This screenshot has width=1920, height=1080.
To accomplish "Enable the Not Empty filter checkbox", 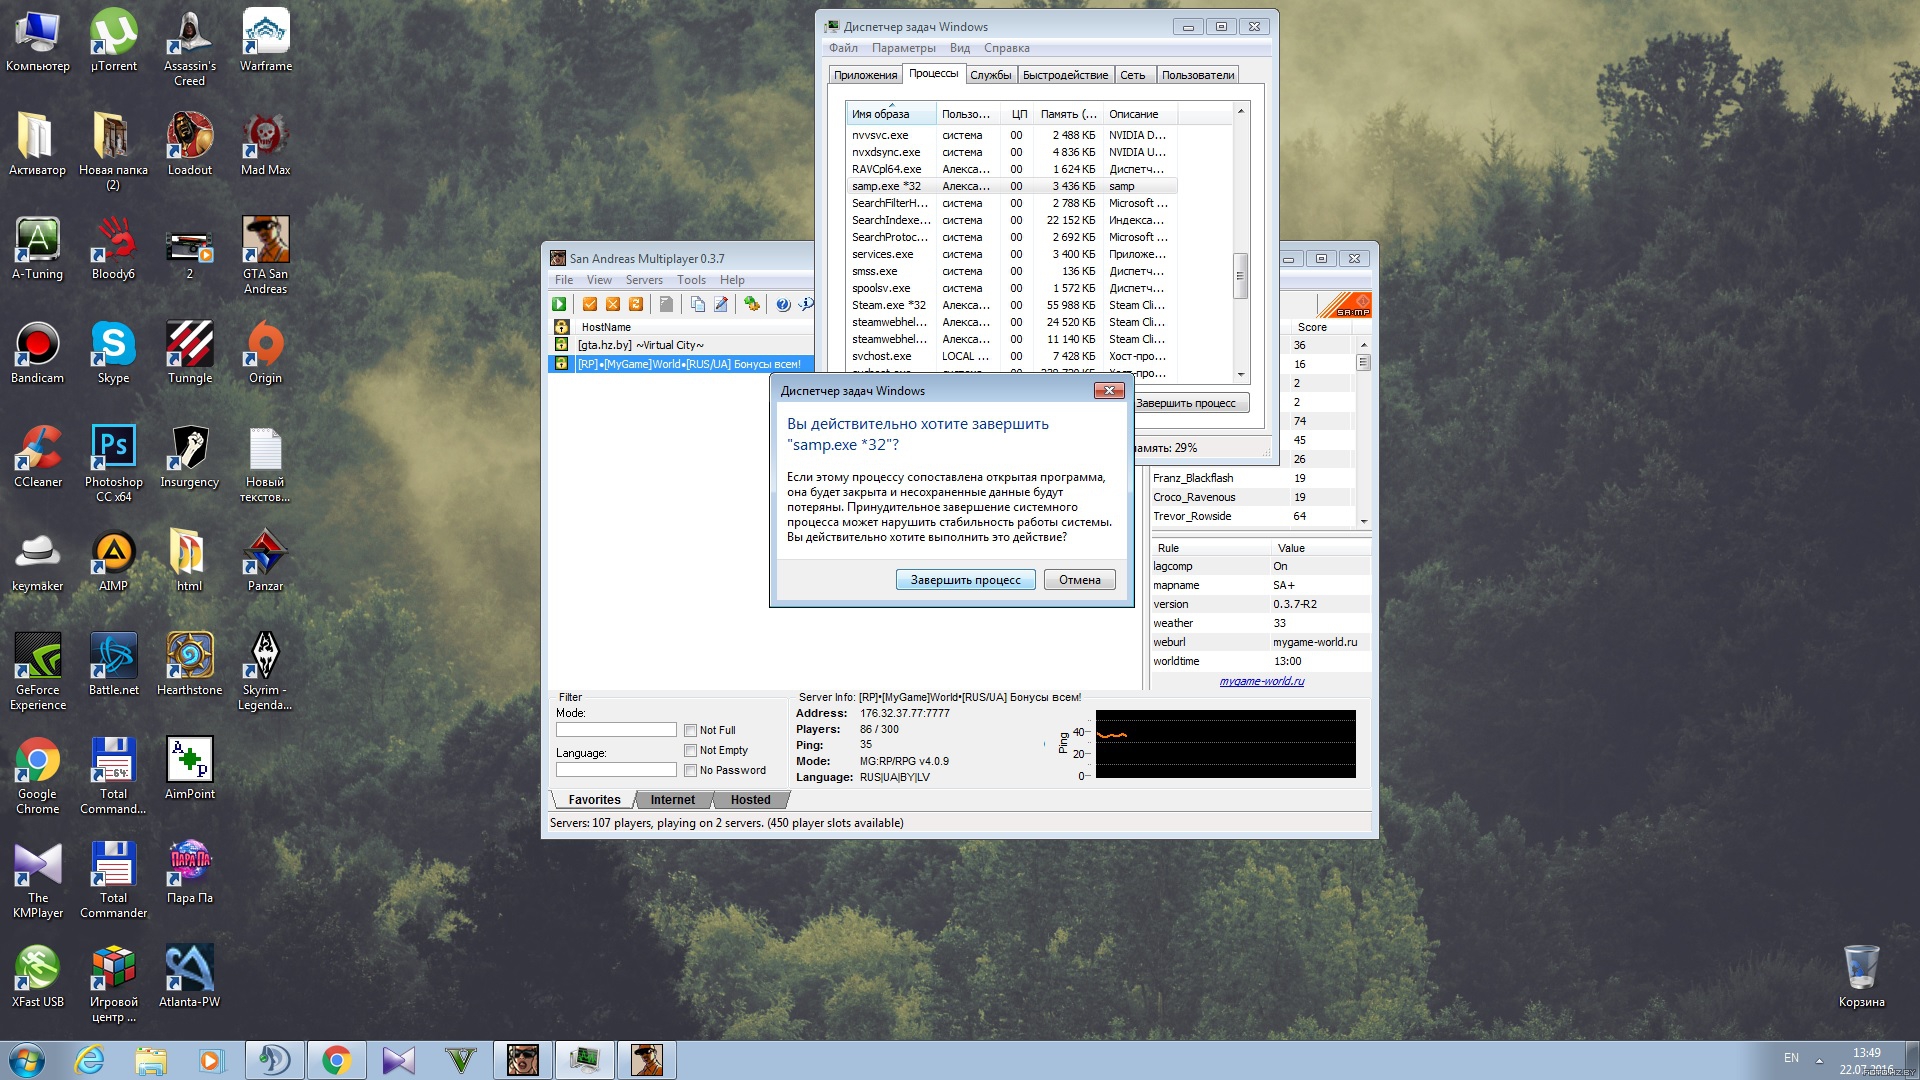I will pos(690,751).
